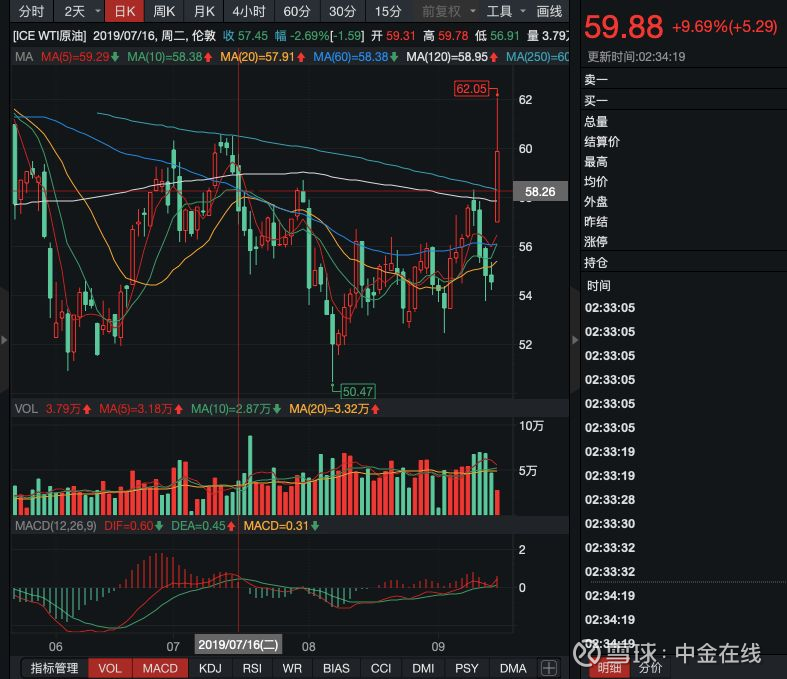Screen dimensions: 787x679
Task: Show the 分价 price distribution tab
Action: tap(650, 668)
